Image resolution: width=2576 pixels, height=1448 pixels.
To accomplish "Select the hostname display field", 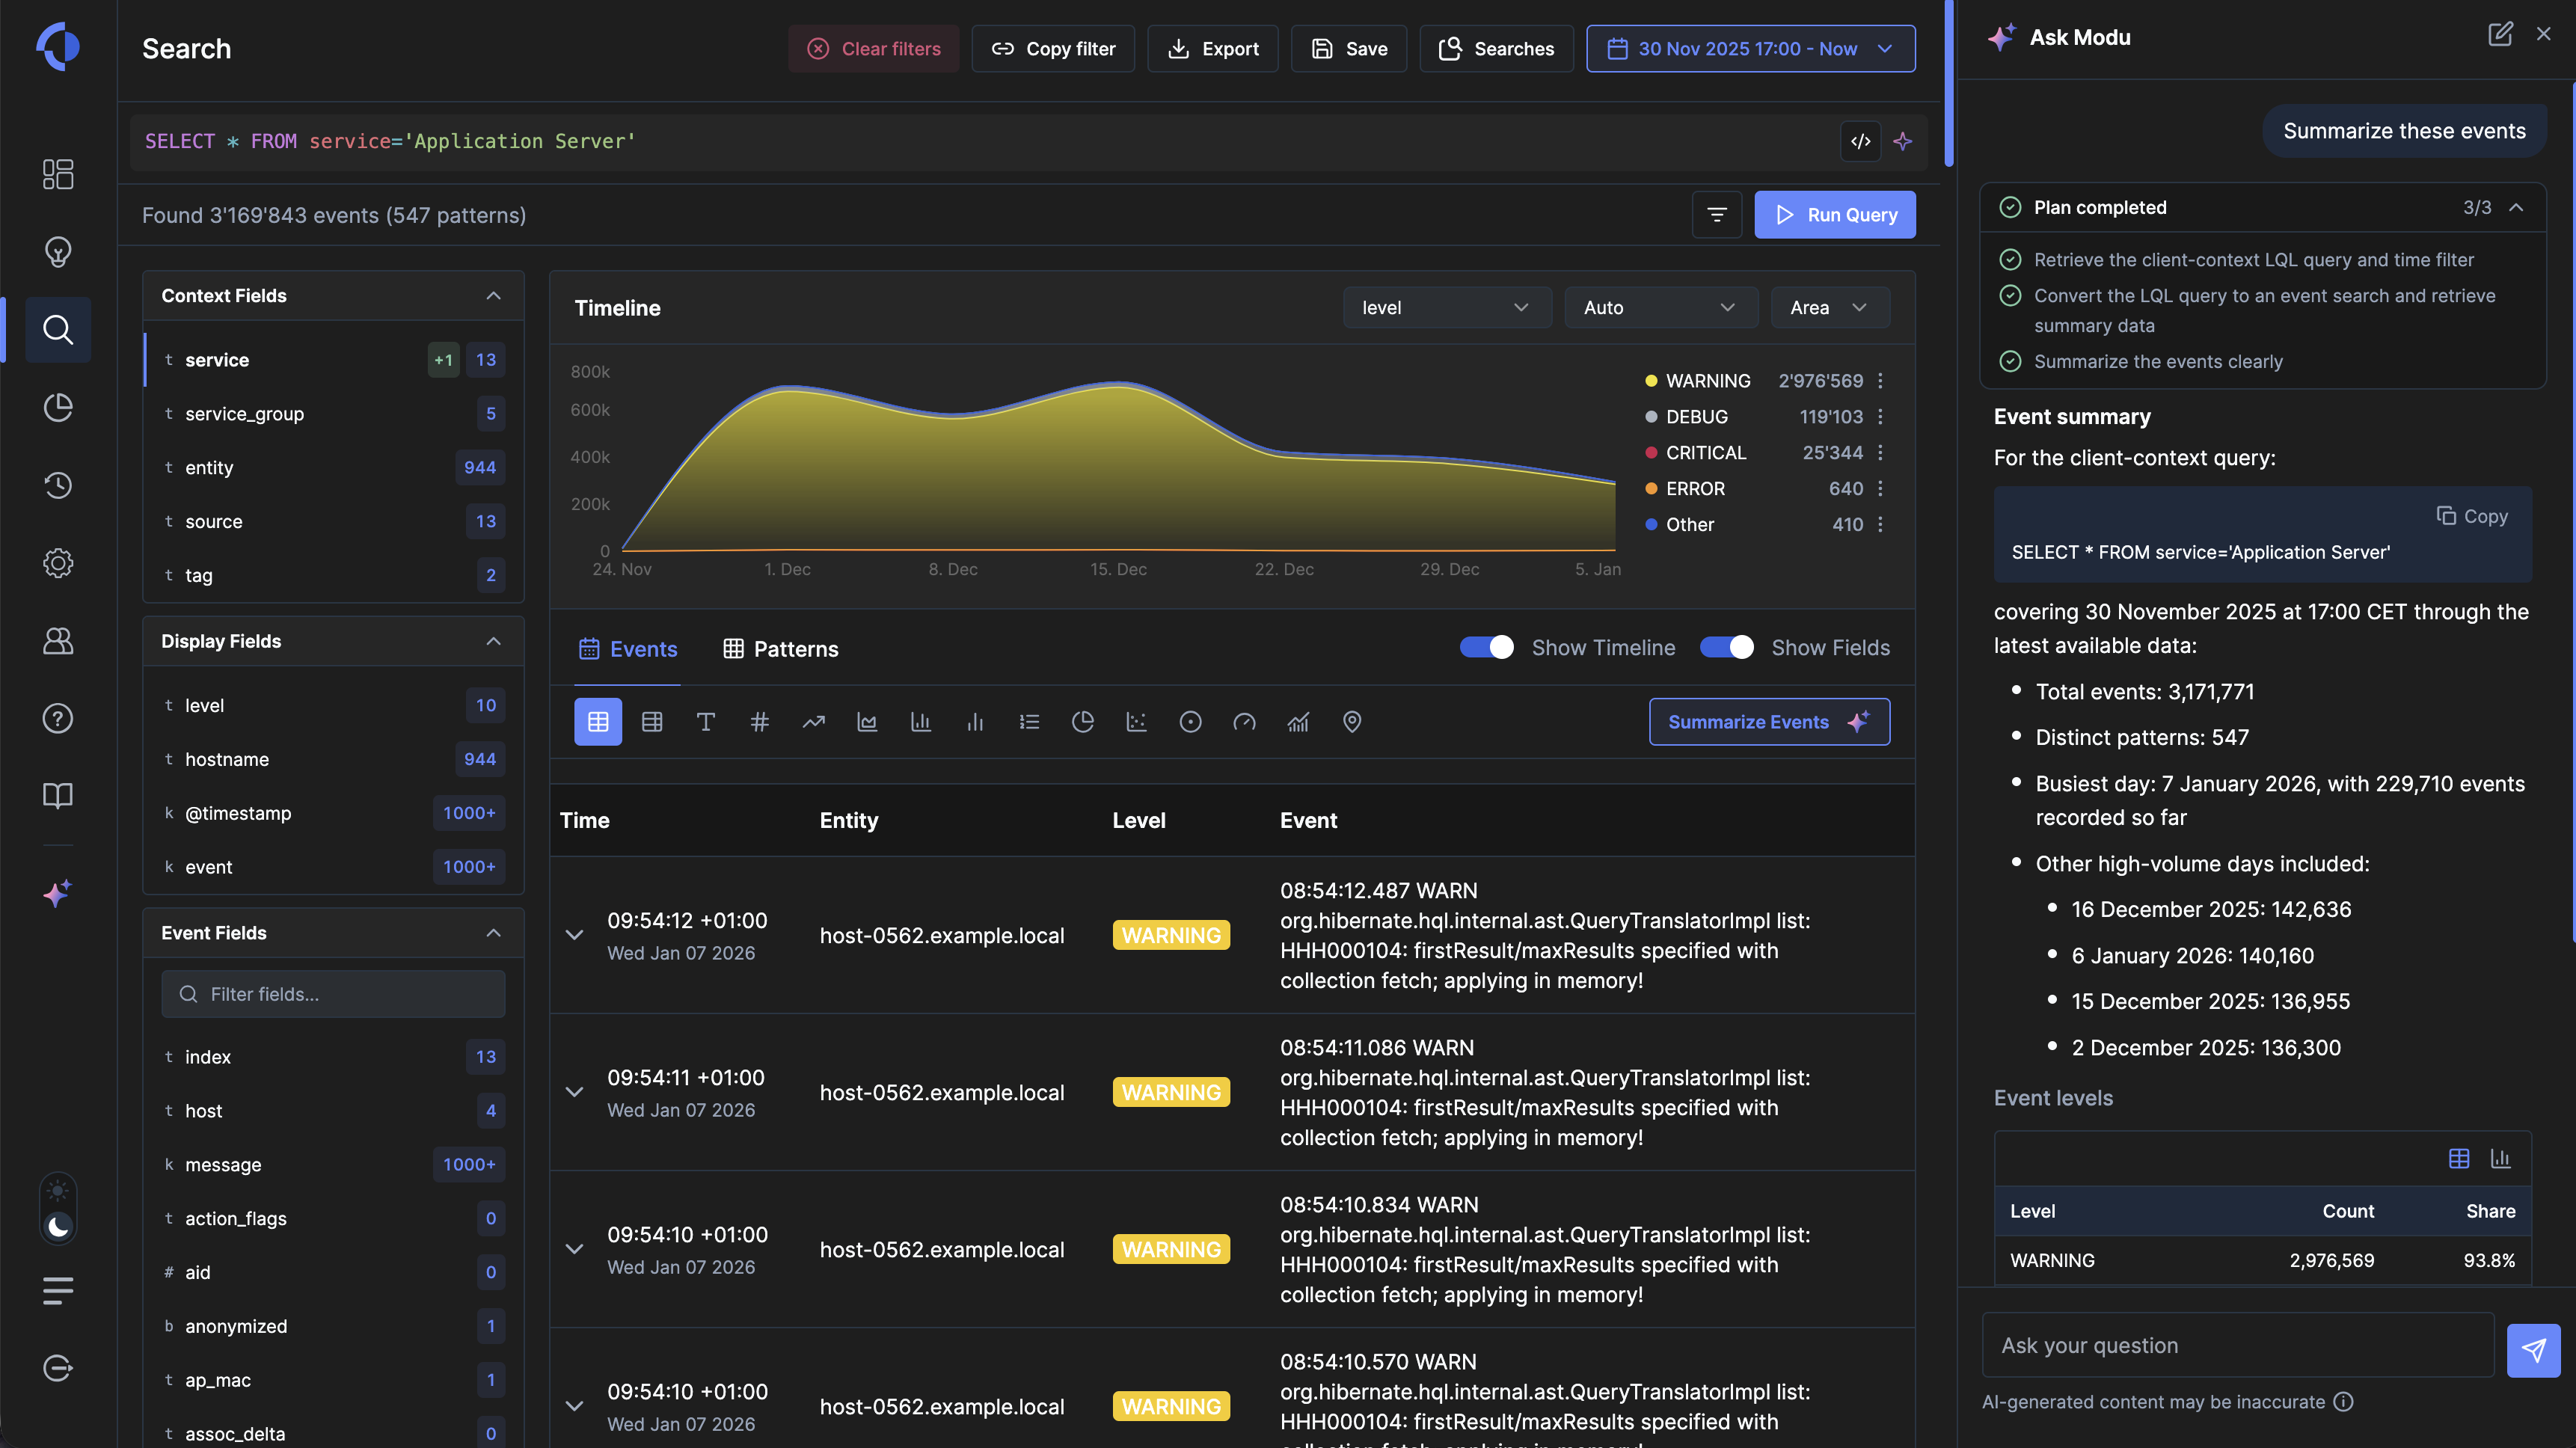I will tap(334, 760).
